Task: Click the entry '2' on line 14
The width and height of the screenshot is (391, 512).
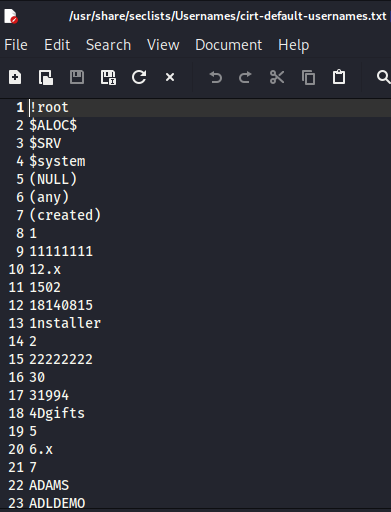Action: coord(33,341)
